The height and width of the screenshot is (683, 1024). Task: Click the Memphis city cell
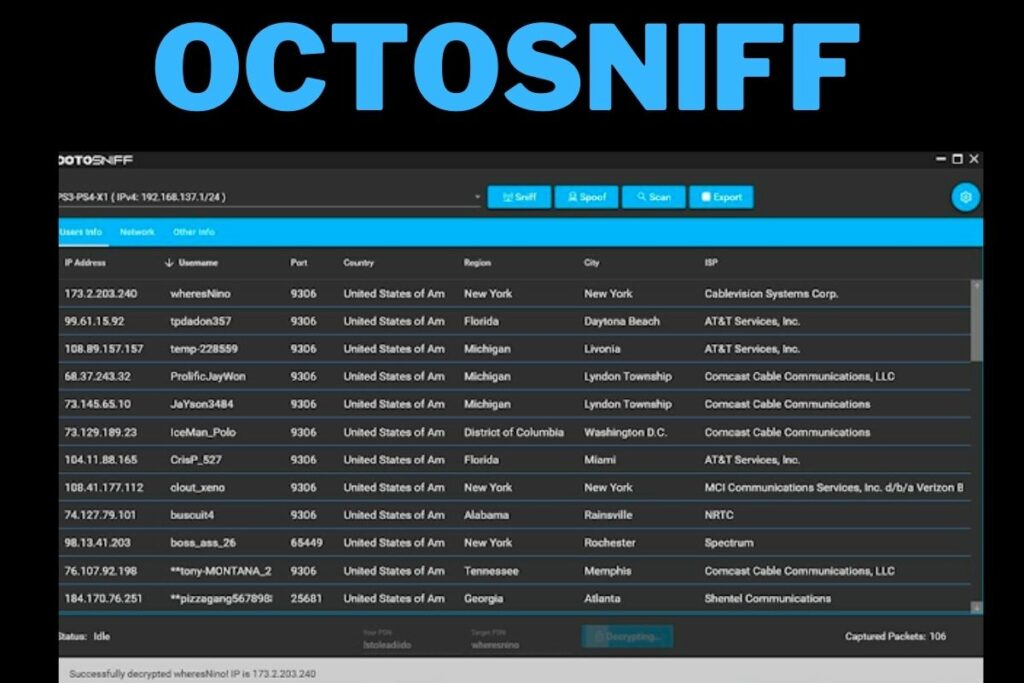(607, 571)
